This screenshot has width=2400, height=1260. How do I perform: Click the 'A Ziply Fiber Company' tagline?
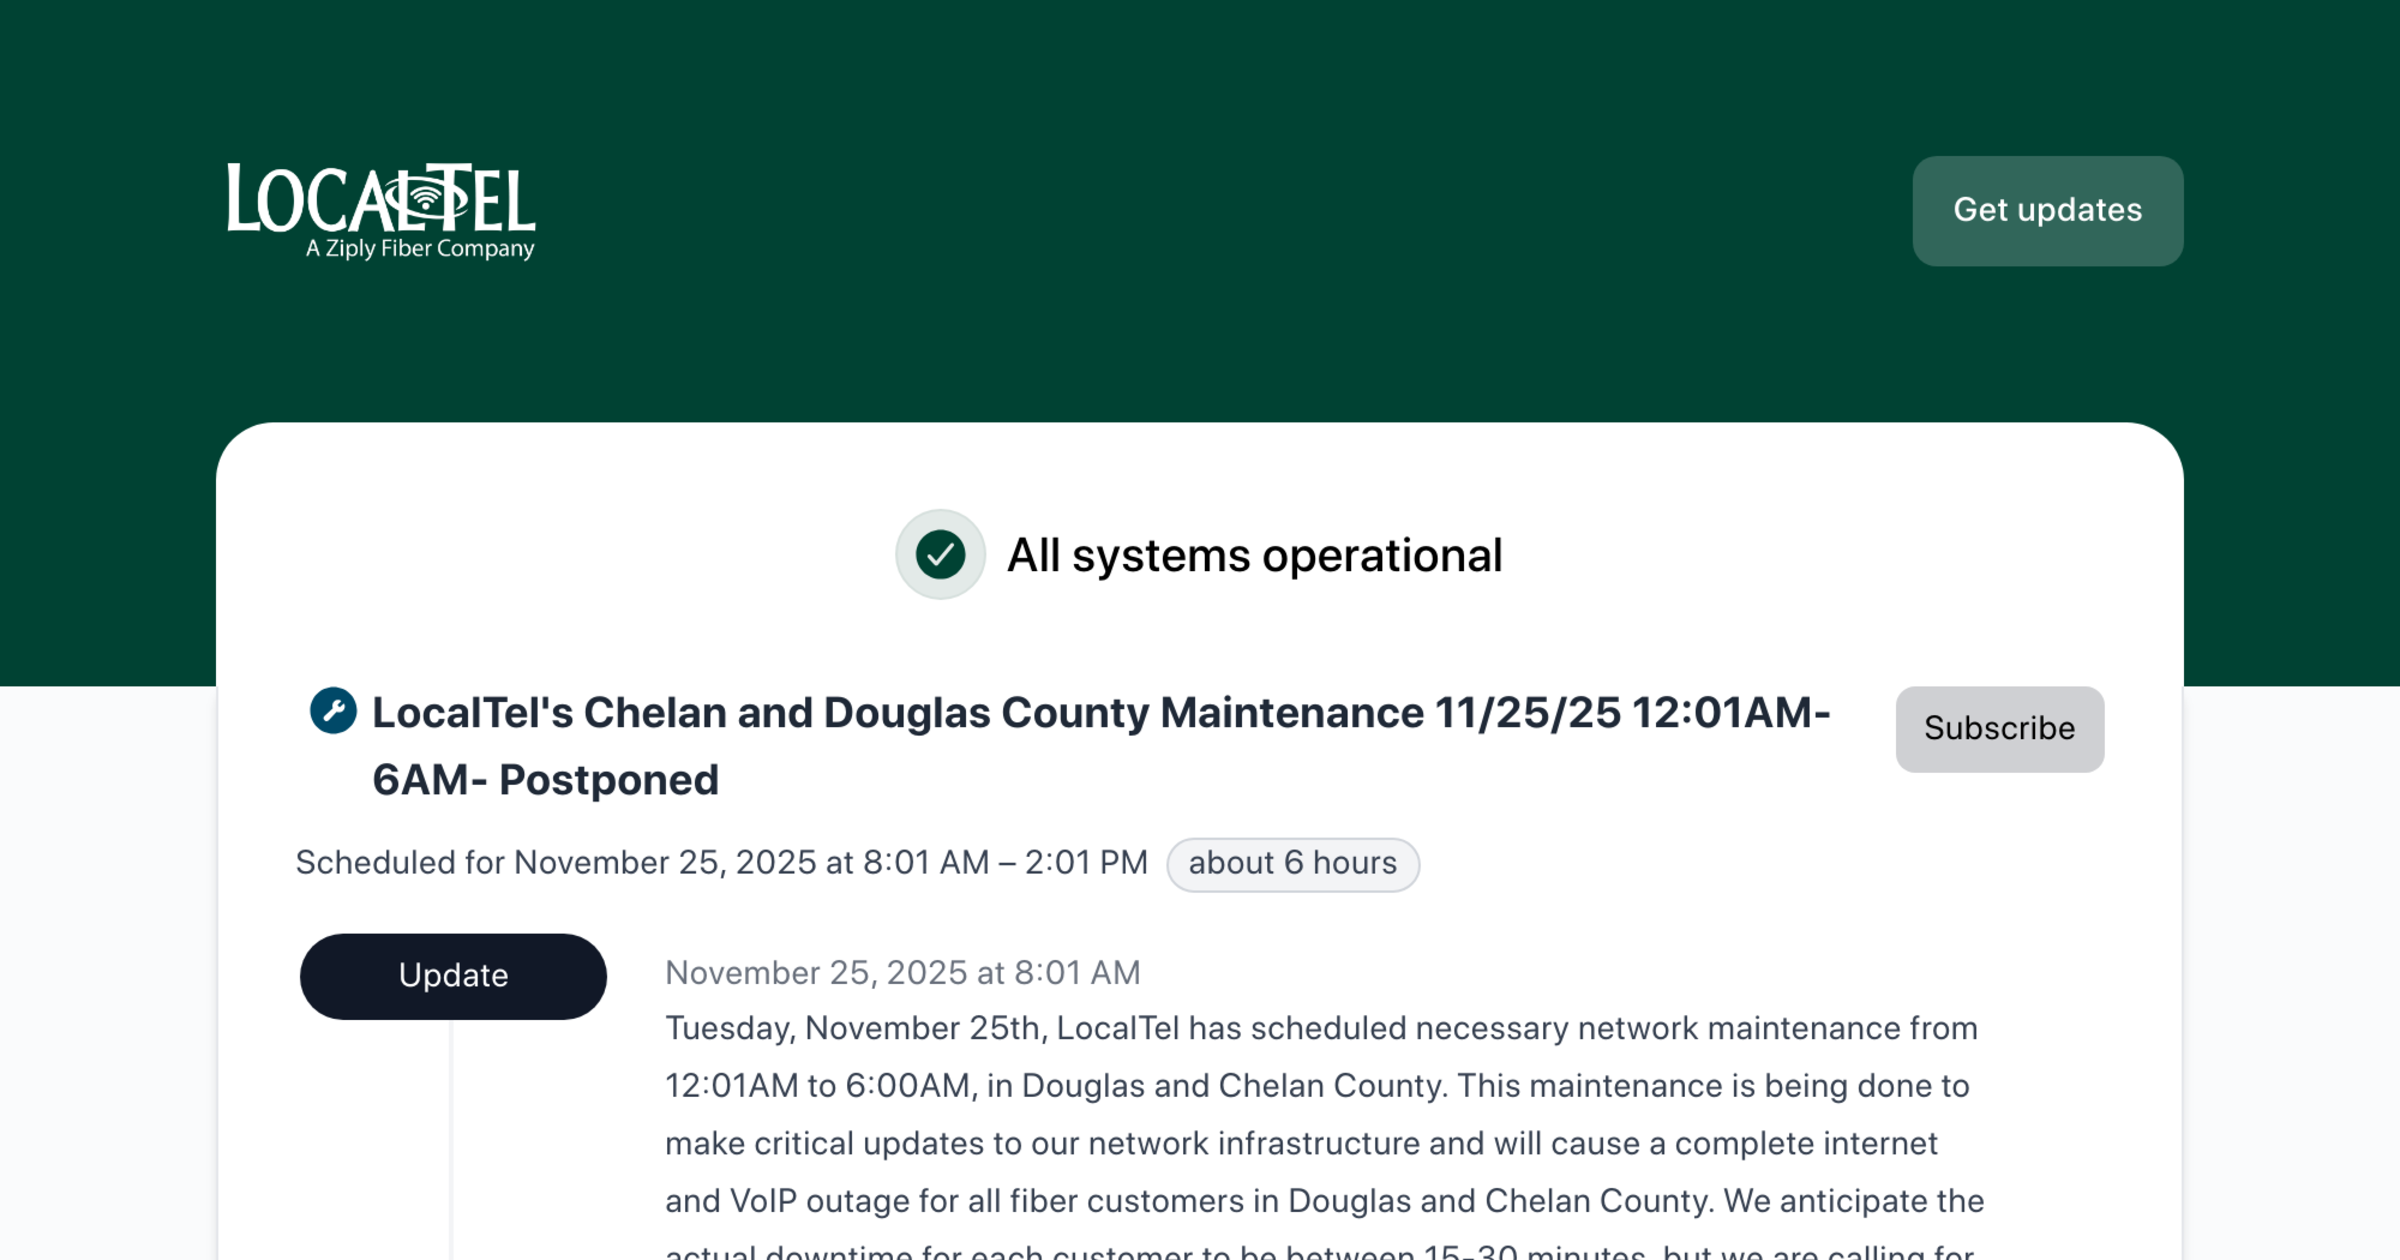tap(420, 249)
